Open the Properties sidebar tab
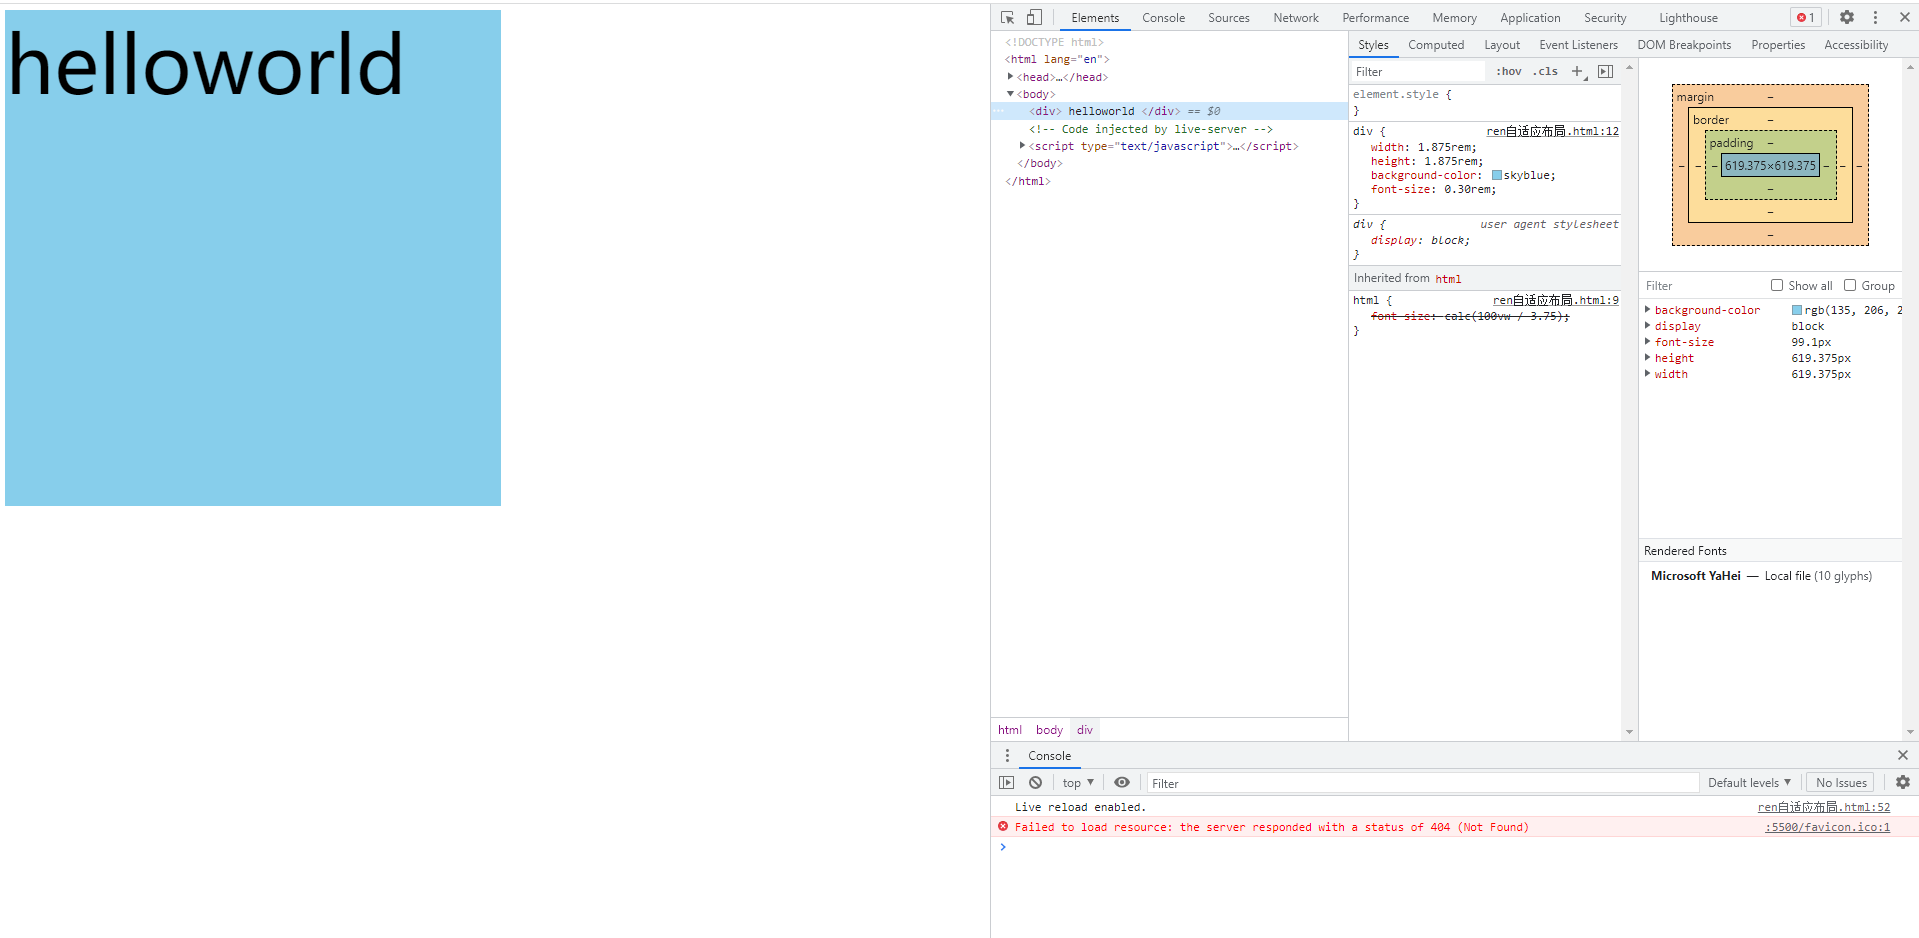 click(1778, 45)
